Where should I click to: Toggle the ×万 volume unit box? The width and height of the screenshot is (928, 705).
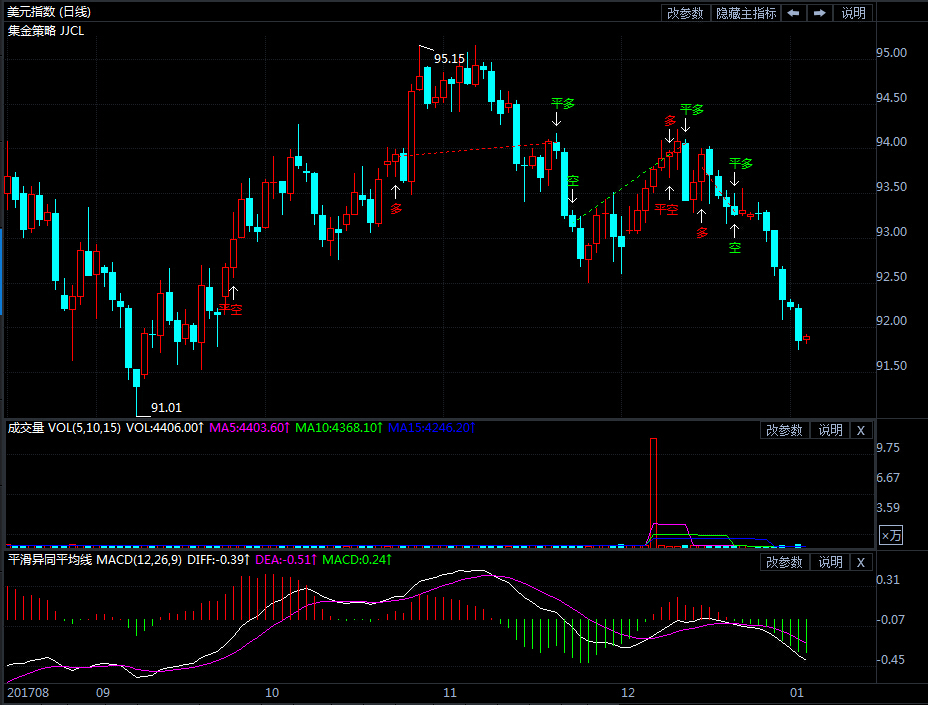[x=891, y=536]
